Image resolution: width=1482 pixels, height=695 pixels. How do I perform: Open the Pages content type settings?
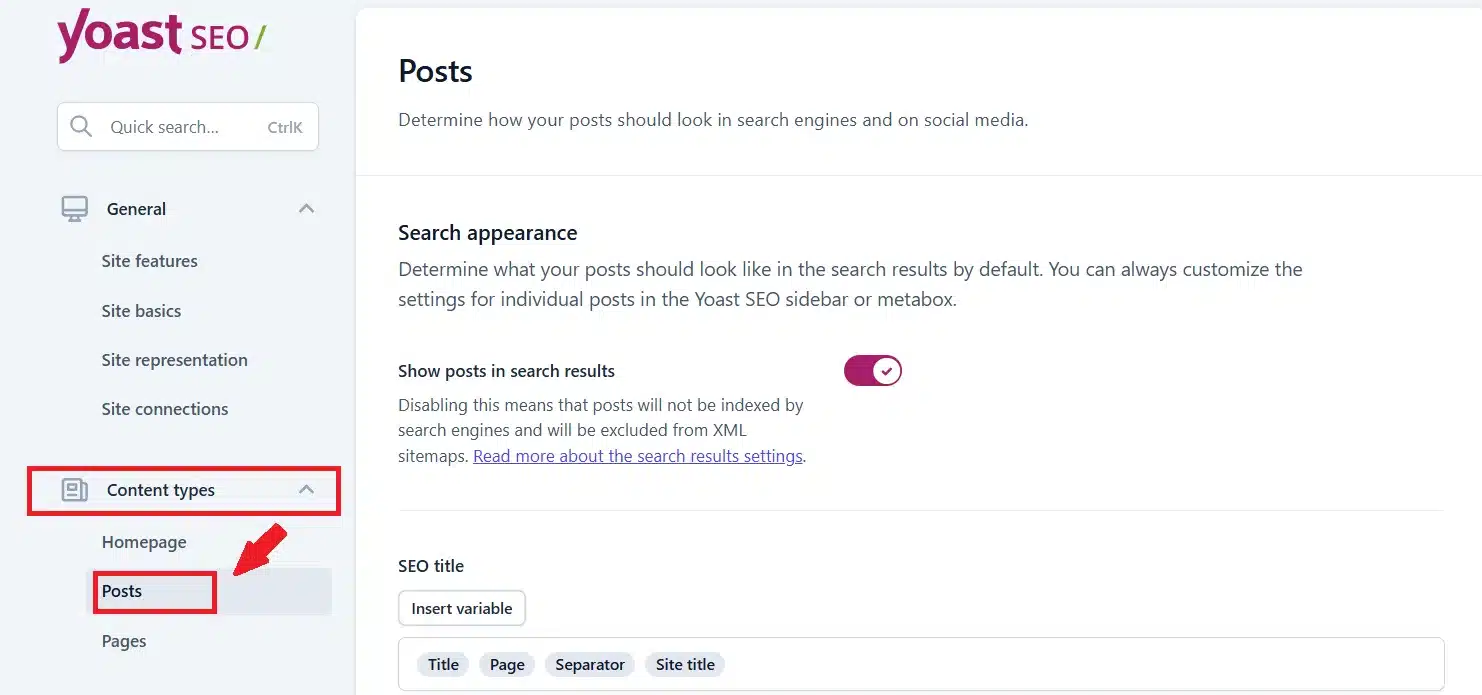point(123,640)
